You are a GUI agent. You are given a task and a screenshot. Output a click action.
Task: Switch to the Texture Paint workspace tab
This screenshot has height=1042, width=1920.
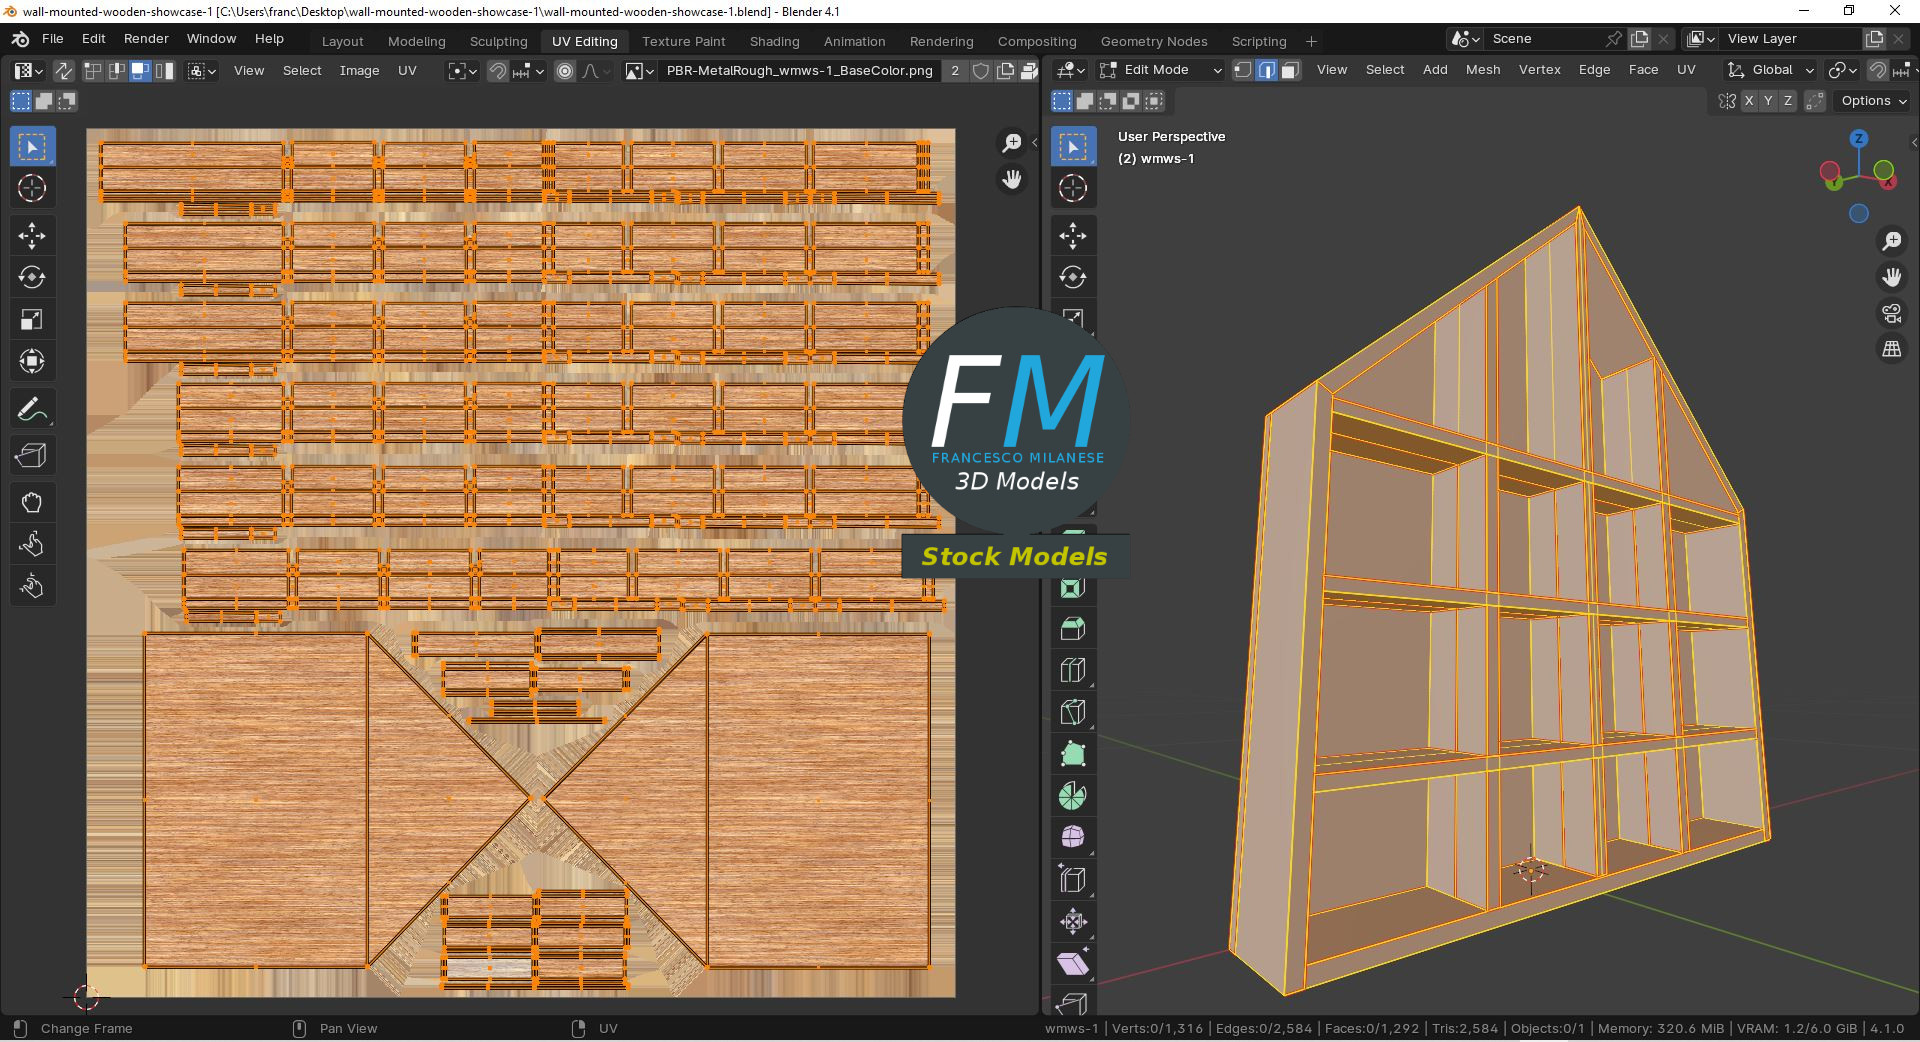click(x=684, y=41)
